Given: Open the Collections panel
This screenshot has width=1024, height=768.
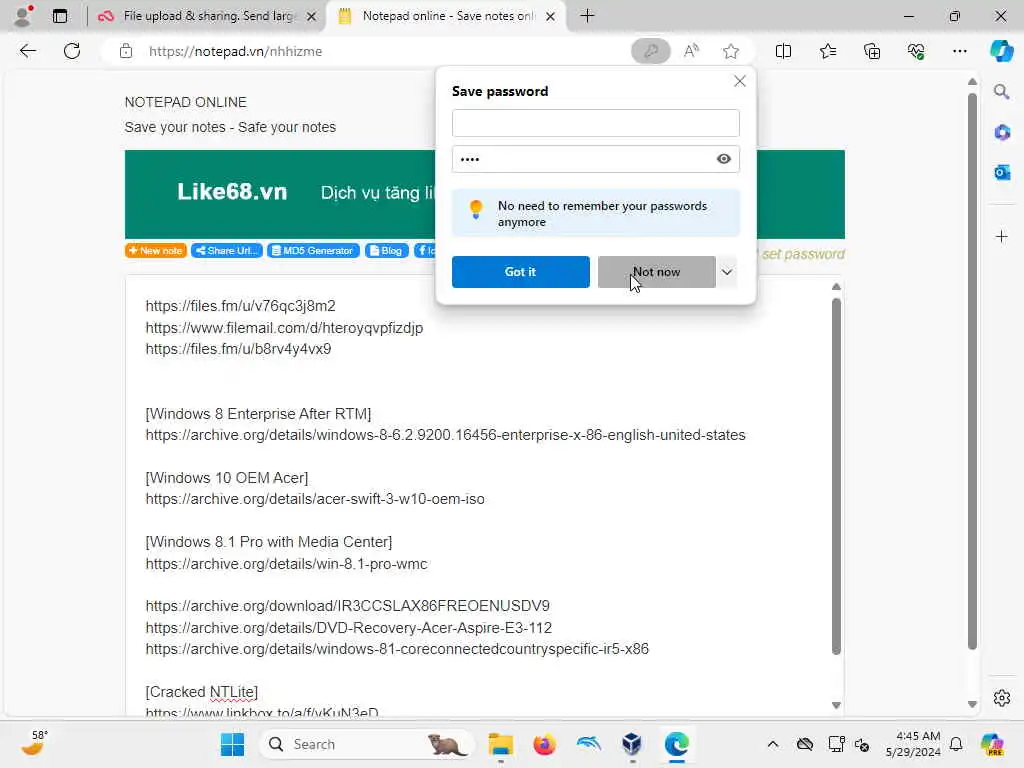Looking at the screenshot, I should [872, 51].
